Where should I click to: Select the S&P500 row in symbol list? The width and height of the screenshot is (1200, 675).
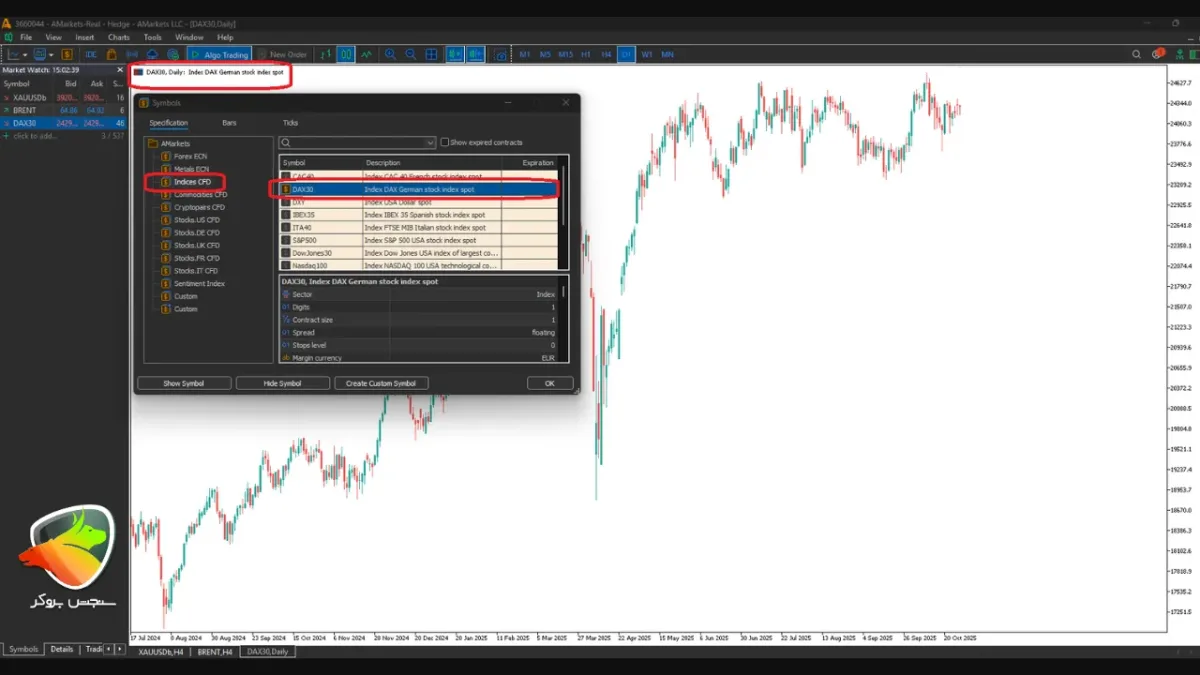click(418, 240)
